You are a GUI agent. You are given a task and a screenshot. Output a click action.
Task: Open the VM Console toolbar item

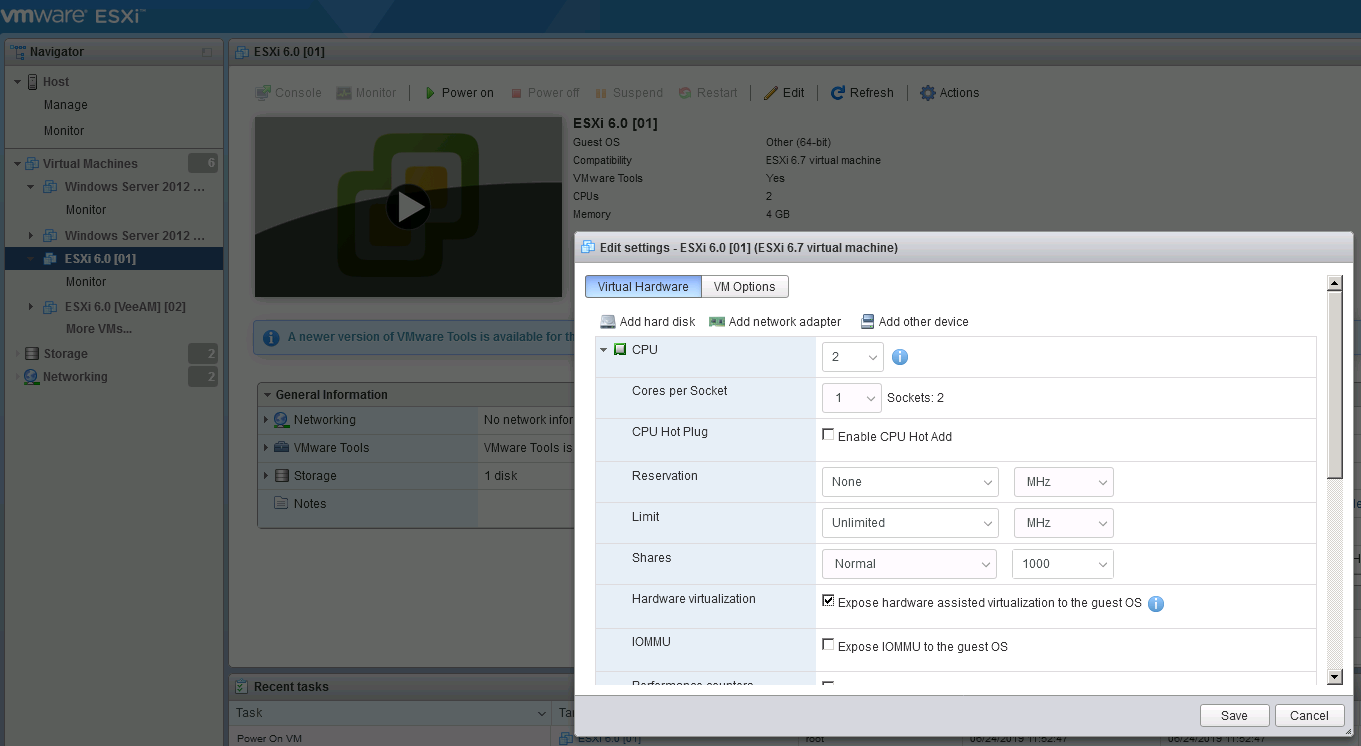[x=288, y=93]
